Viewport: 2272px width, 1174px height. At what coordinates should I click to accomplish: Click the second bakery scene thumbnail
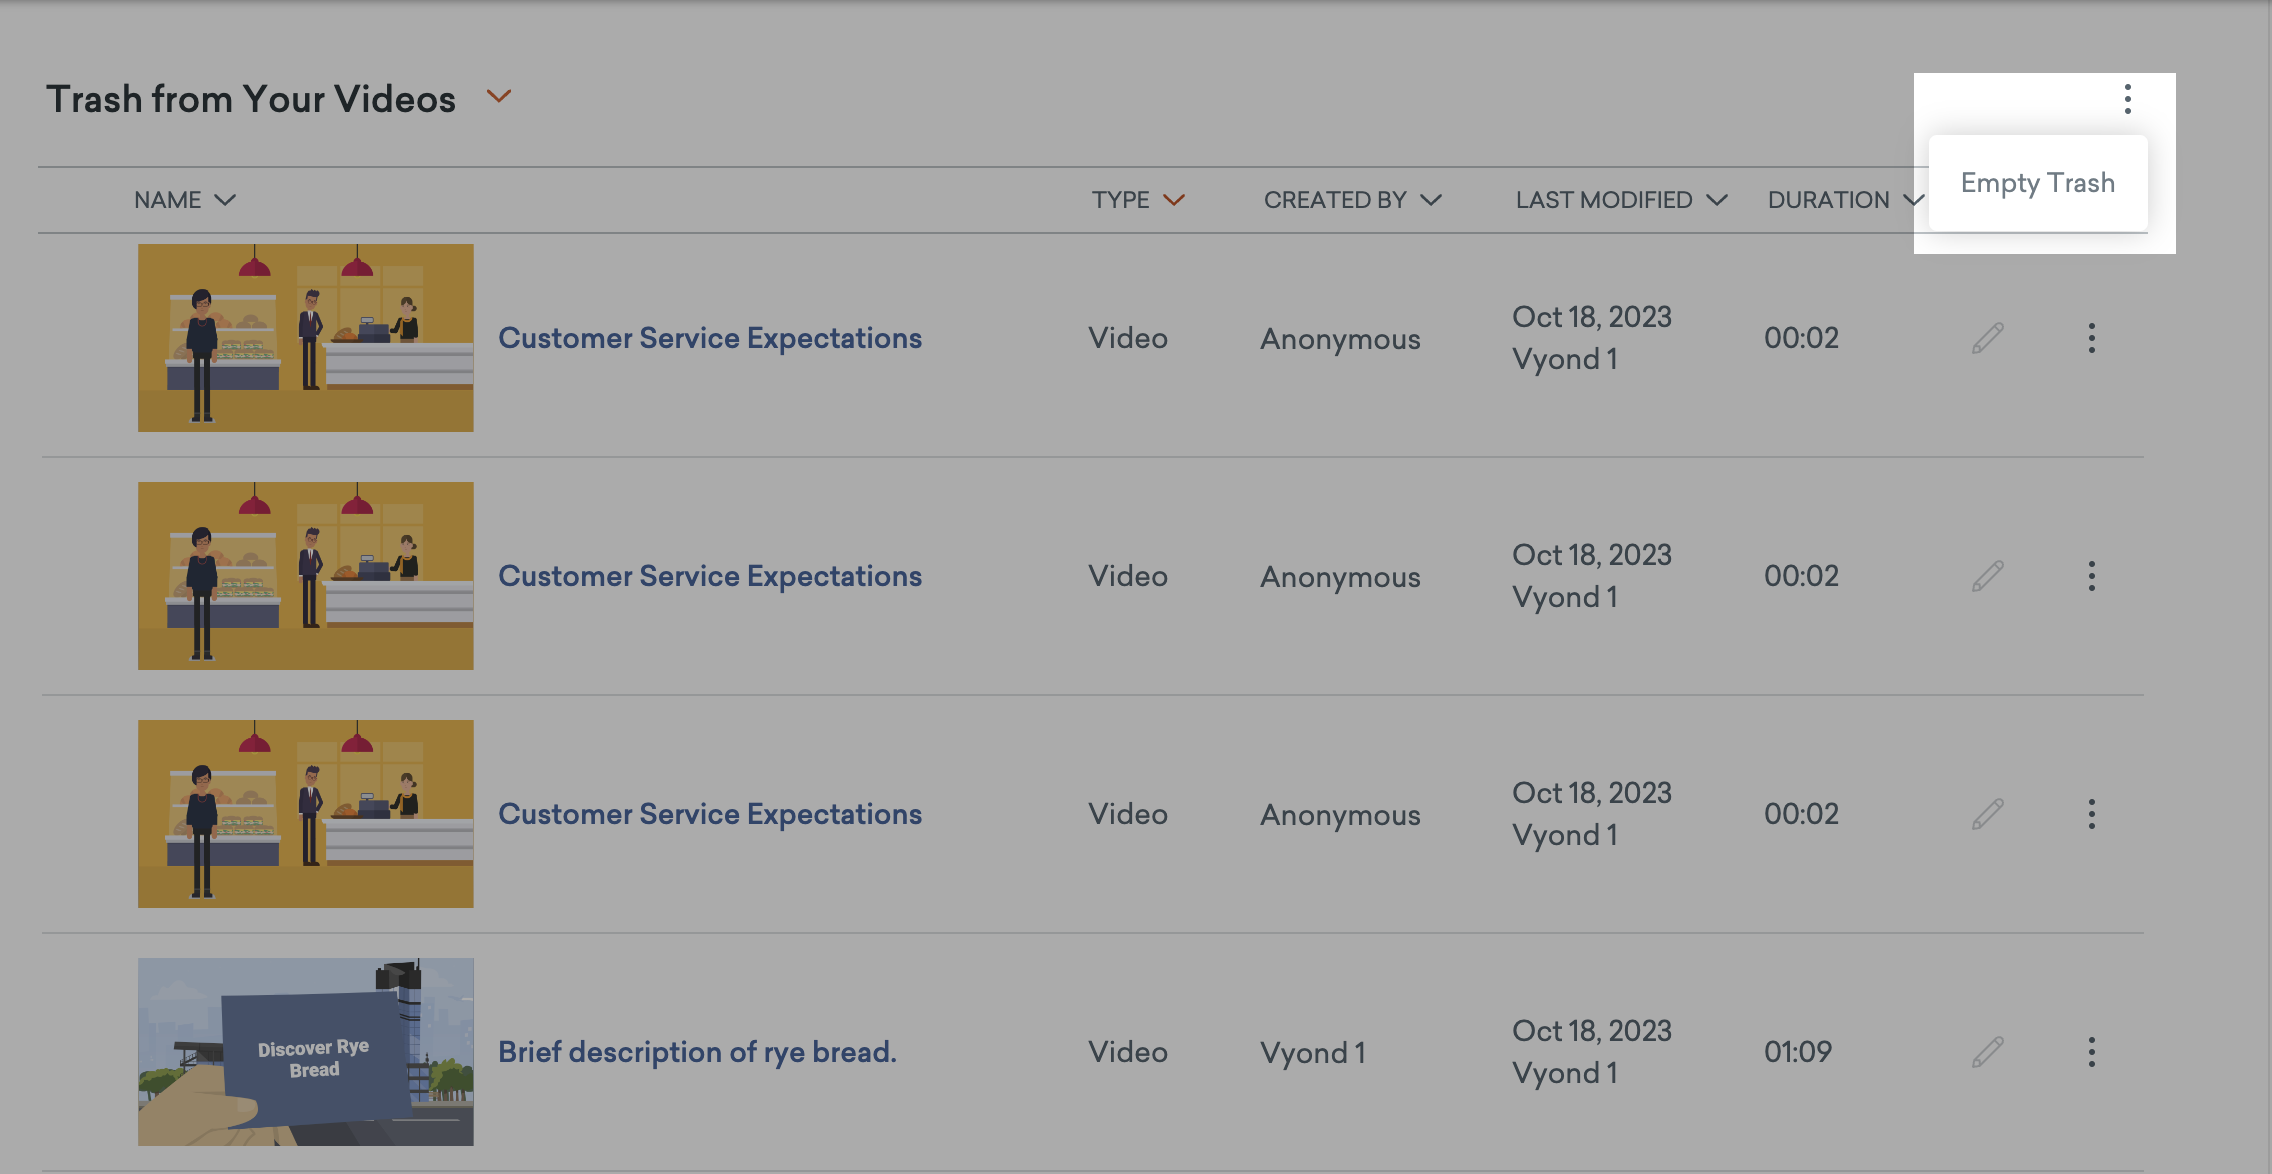306,575
